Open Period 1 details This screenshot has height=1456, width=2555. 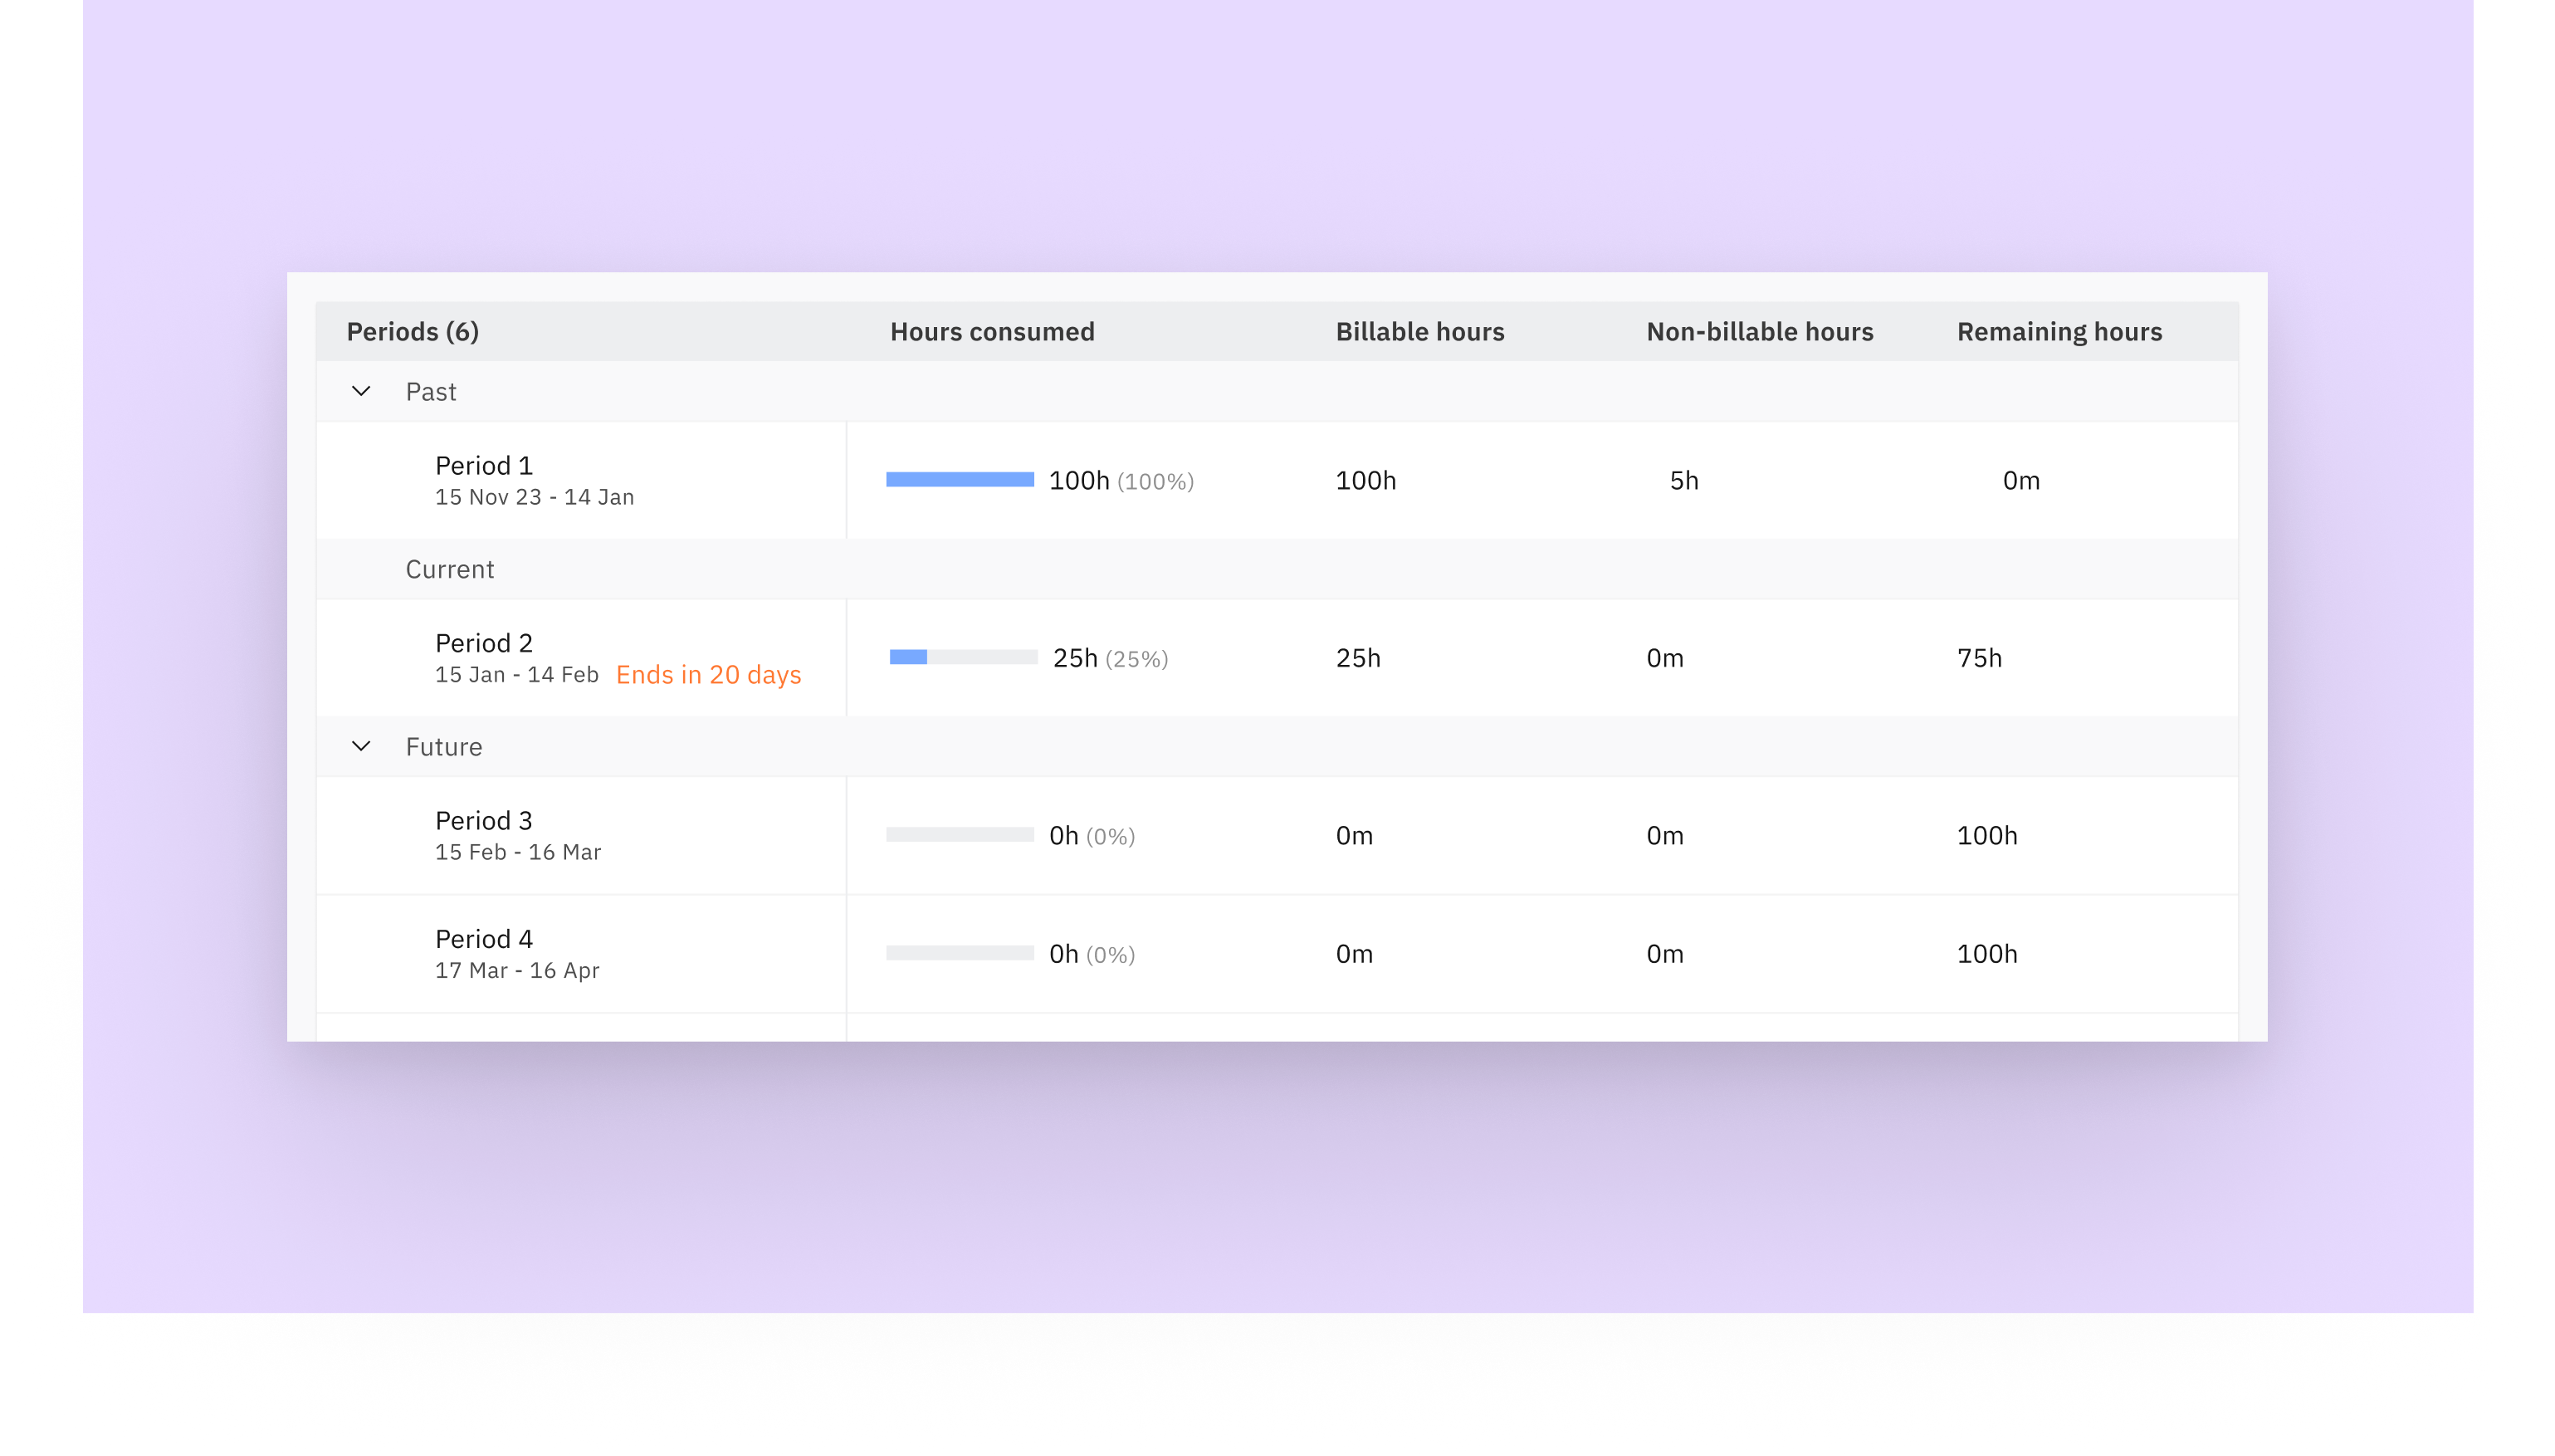(484, 464)
